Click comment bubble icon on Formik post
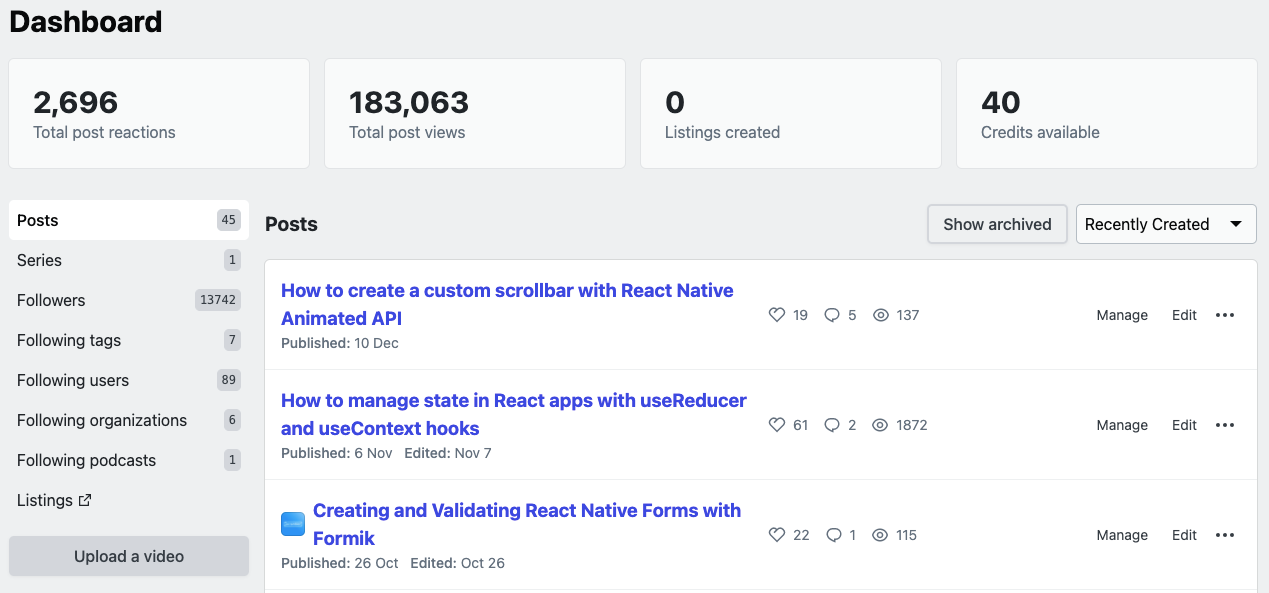 tap(833, 535)
